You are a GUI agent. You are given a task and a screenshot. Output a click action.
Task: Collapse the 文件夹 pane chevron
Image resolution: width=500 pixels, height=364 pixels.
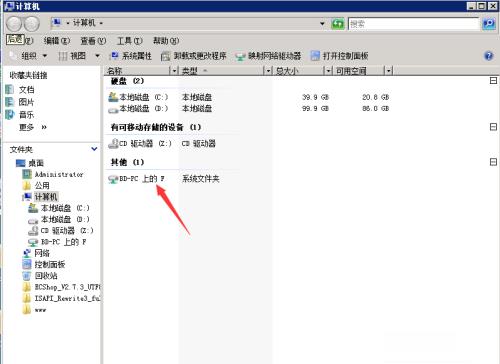[x=94, y=149]
